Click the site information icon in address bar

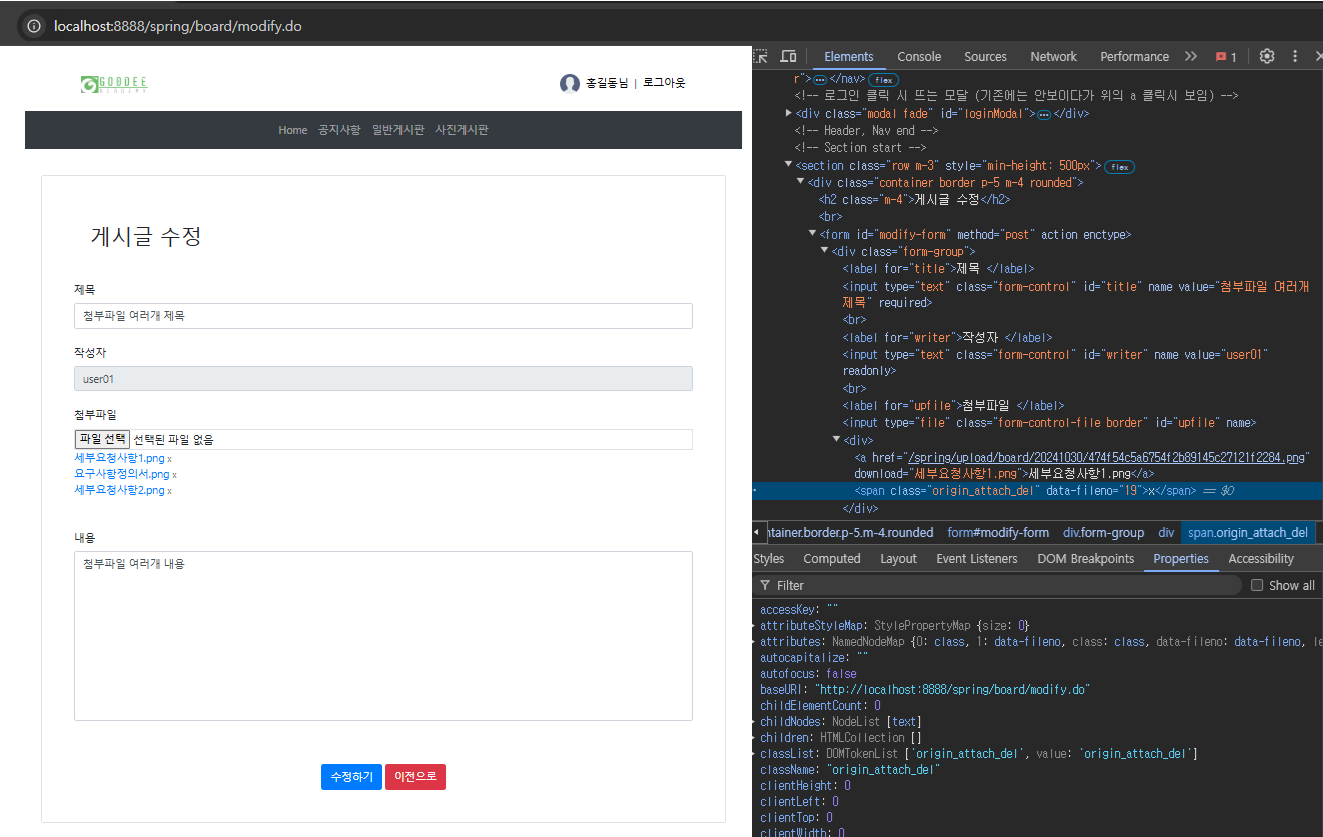point(33,26)
